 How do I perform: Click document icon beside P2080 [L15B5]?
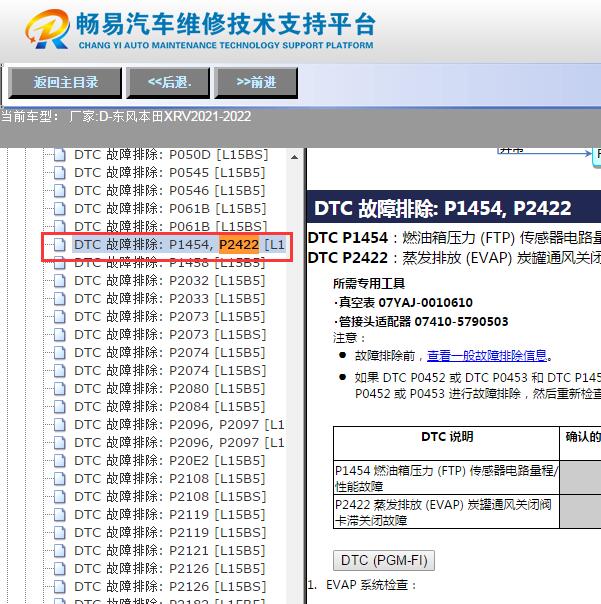point(60,389)
